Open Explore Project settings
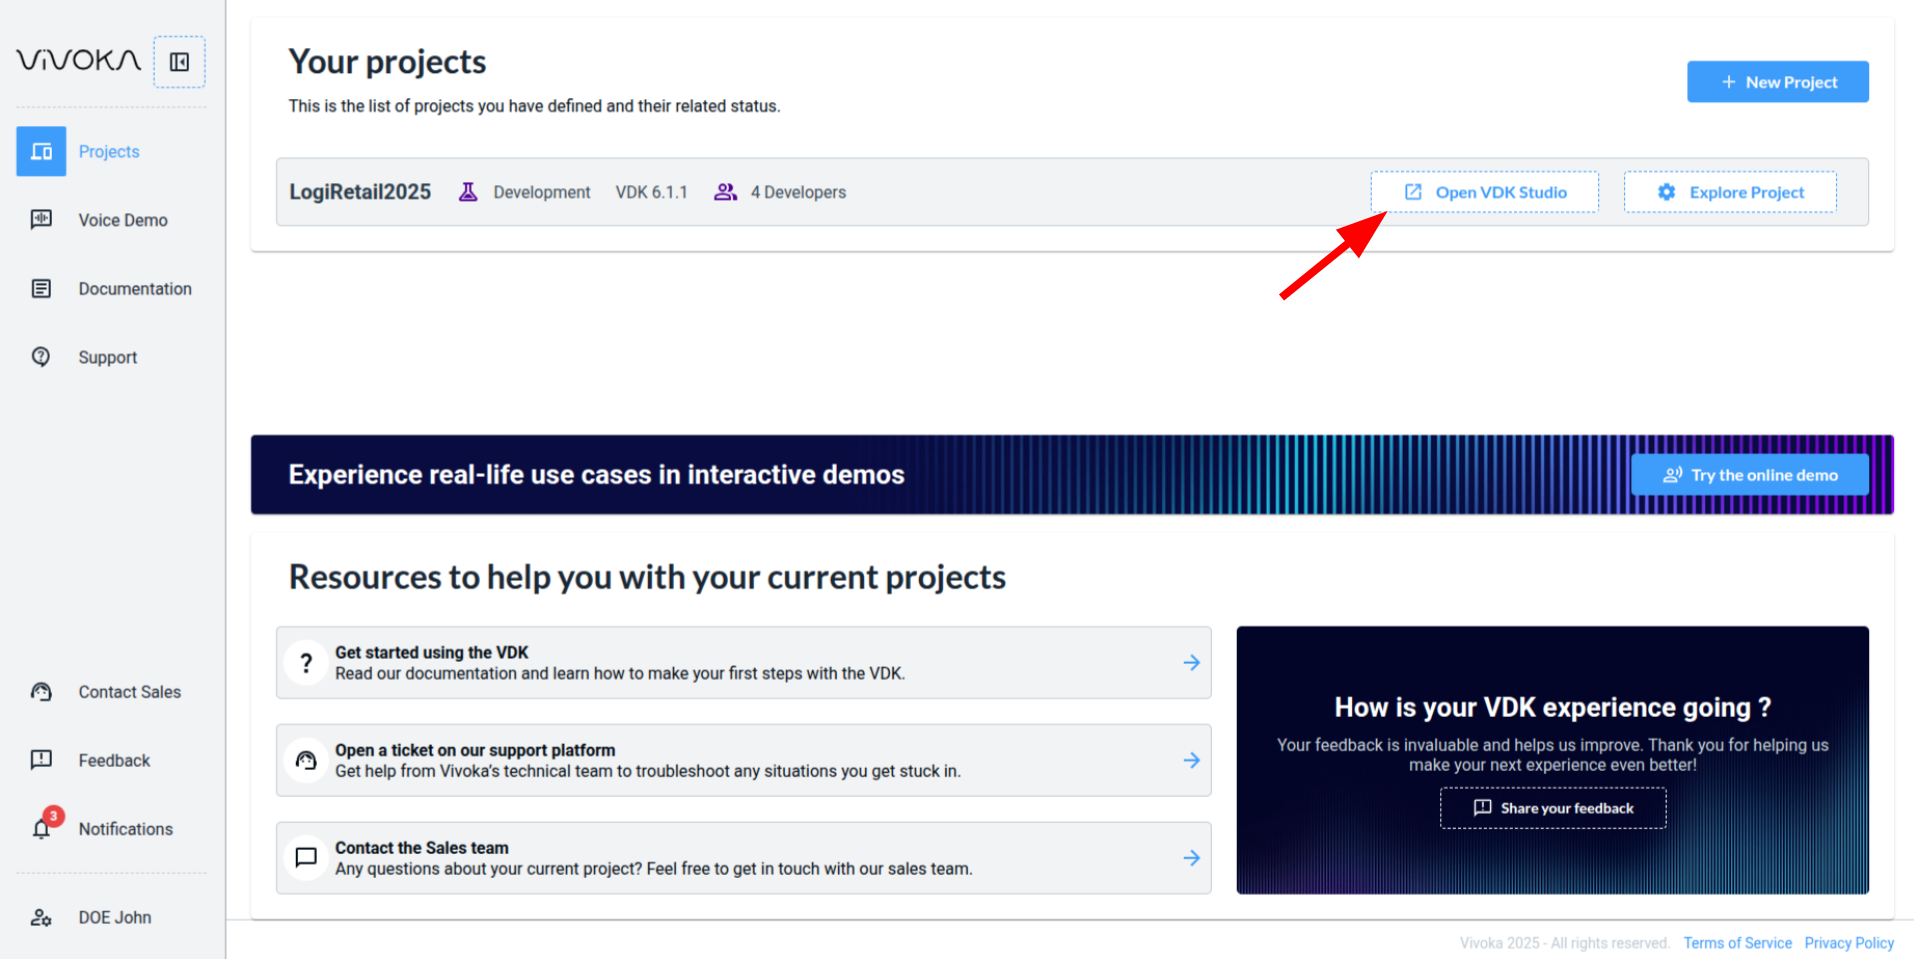 pos(1730,191)
